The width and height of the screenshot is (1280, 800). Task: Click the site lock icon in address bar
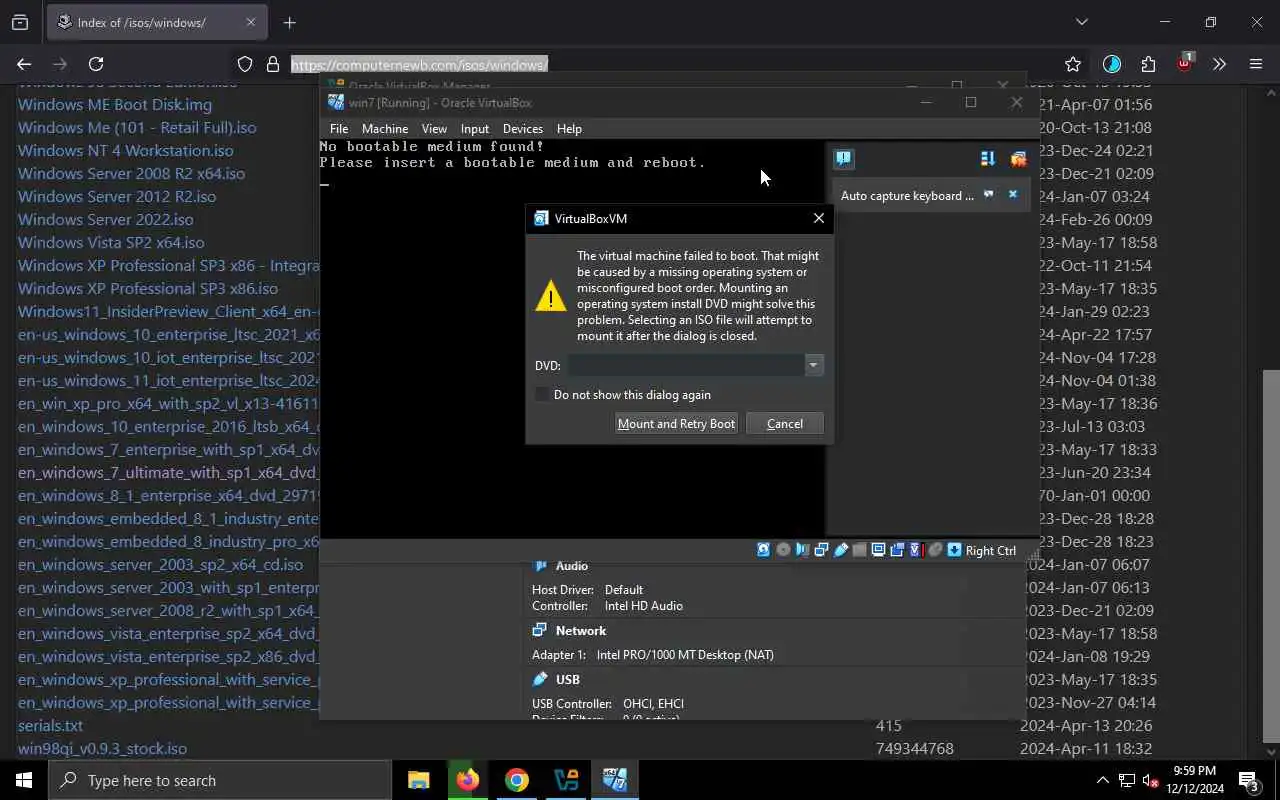click(272, 64)
